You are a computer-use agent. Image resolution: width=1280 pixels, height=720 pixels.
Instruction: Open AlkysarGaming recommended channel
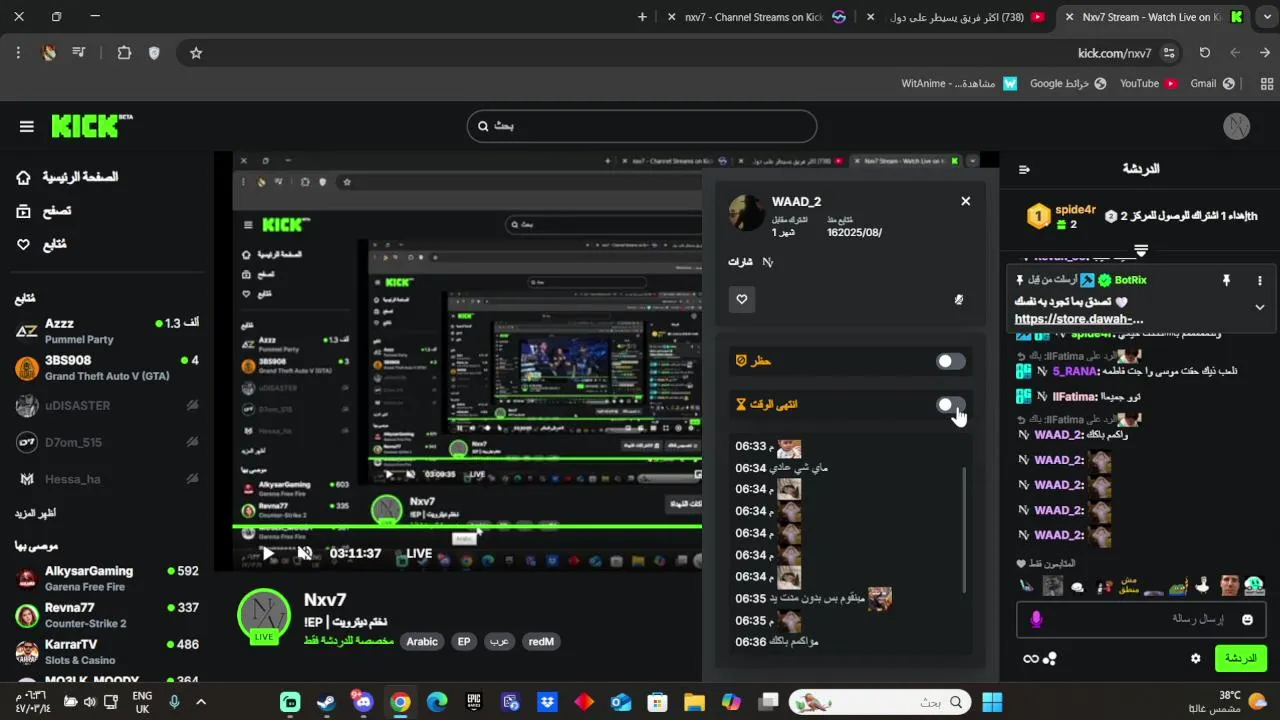tap(107, 578)
